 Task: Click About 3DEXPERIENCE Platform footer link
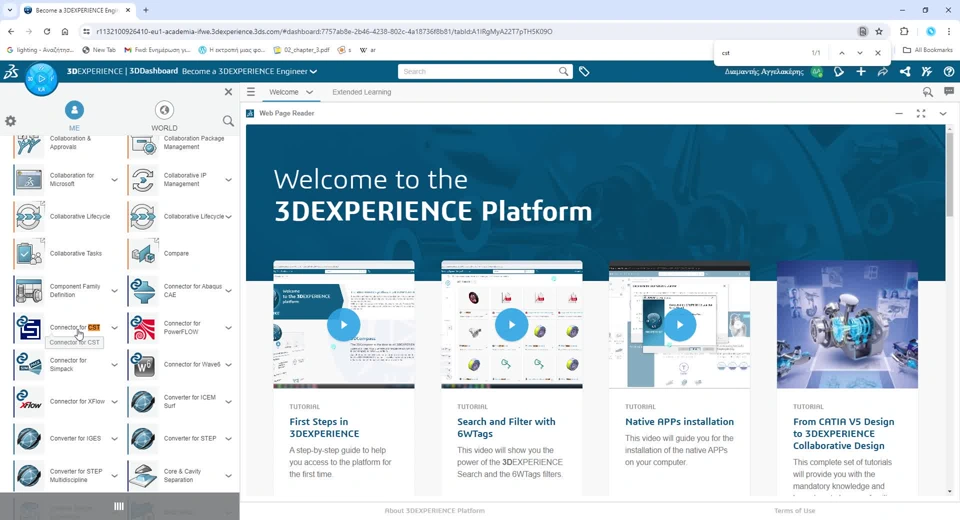434,510
